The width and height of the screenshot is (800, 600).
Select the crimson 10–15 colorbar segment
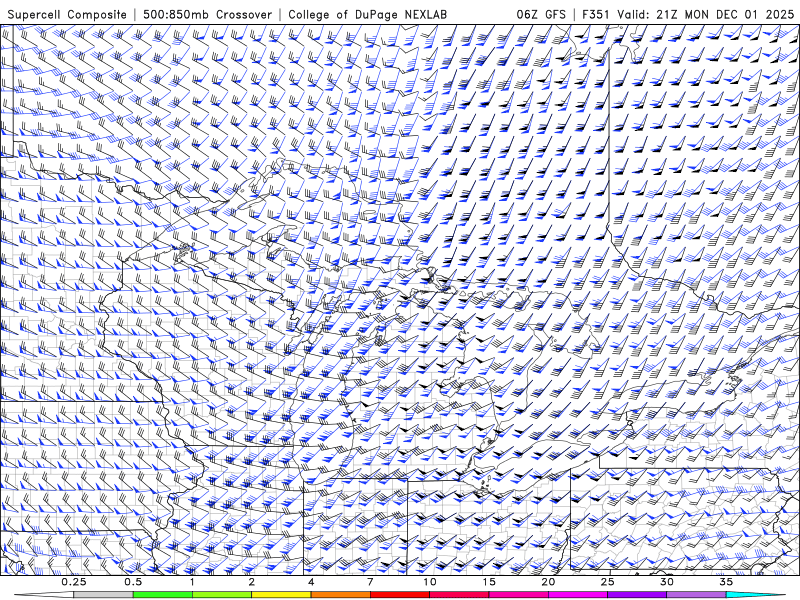coord(459,595)
